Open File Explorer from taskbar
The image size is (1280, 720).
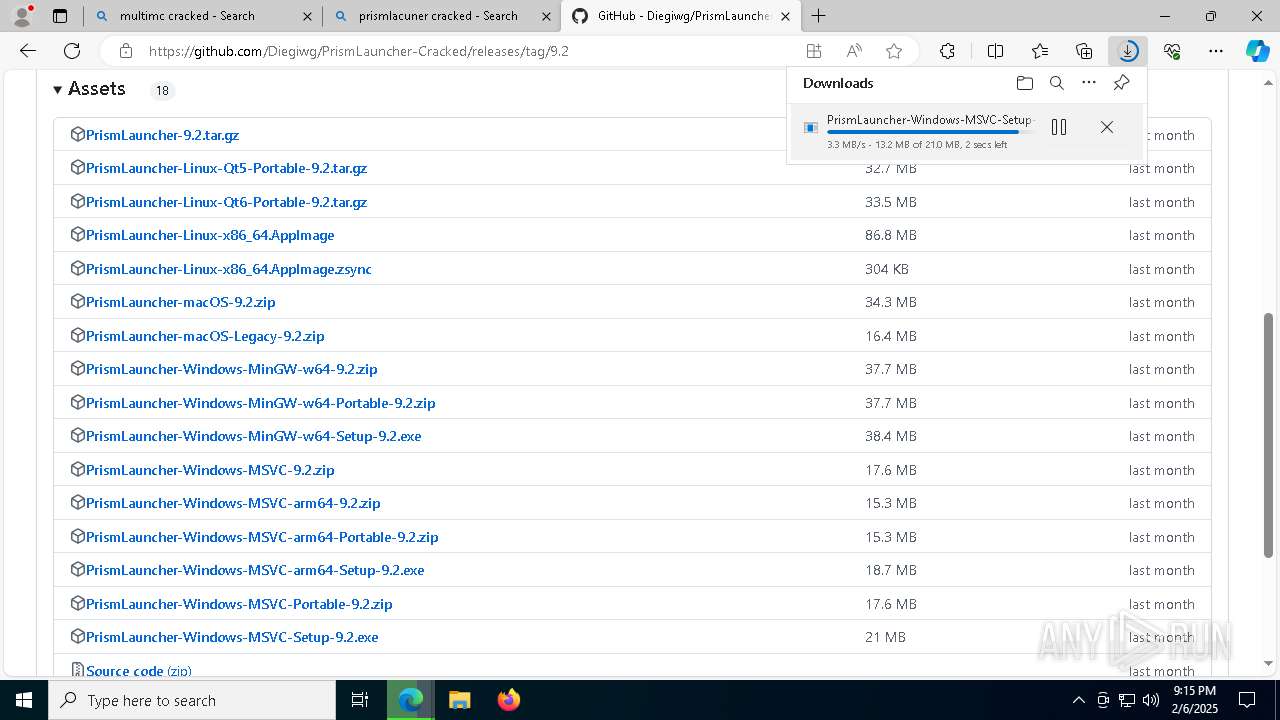[x=459, y=700]
